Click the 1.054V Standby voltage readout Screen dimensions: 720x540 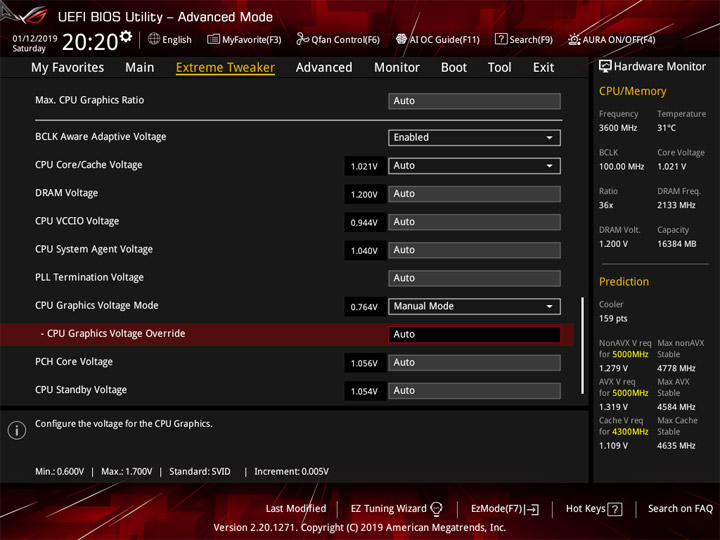(x=365, y=391)
